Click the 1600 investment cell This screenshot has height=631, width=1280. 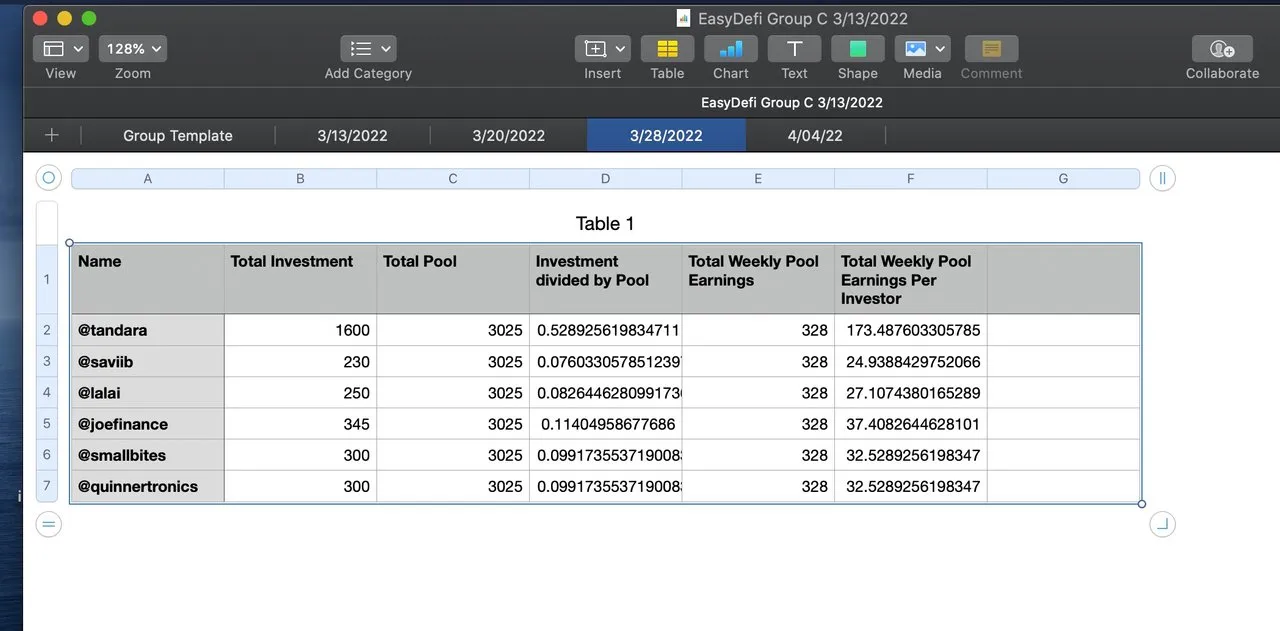point(300,330)
